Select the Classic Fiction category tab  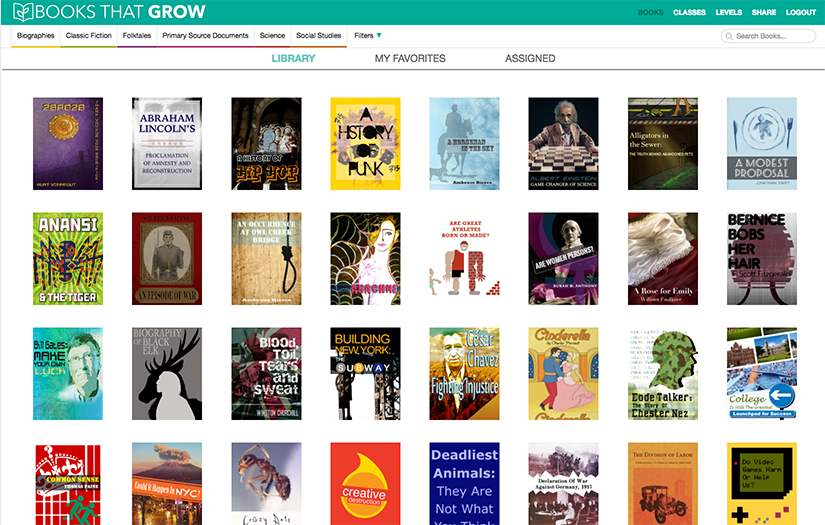[x=88, y=36]
